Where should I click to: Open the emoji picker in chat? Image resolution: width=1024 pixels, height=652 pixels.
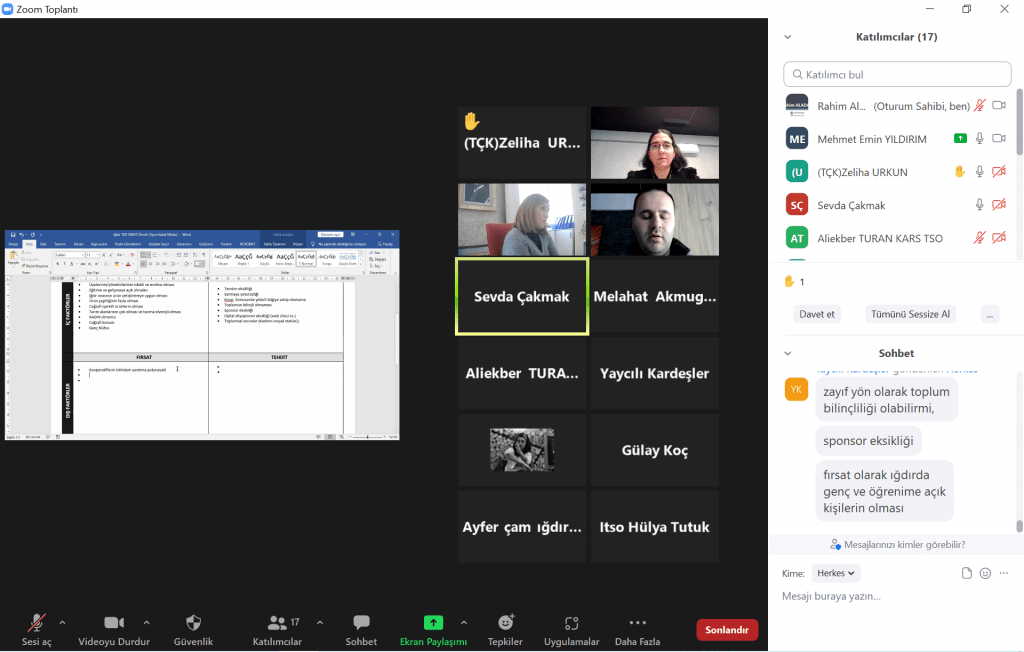tap(985, 573)
